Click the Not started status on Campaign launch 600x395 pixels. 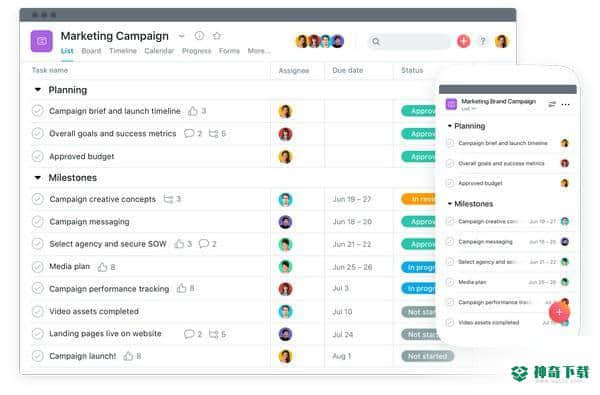427,356
